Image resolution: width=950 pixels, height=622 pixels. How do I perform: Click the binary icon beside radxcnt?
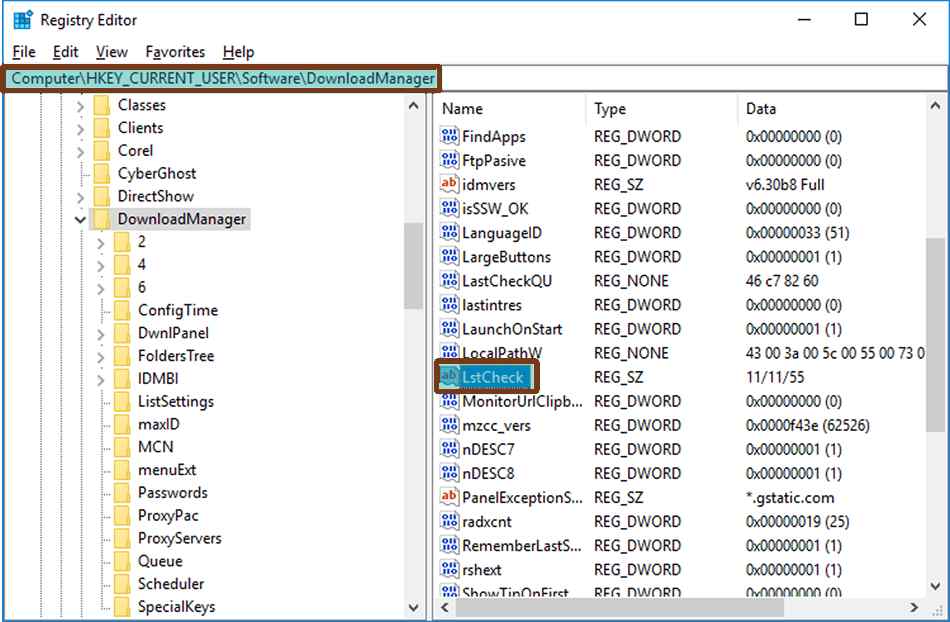pos(447,522)
